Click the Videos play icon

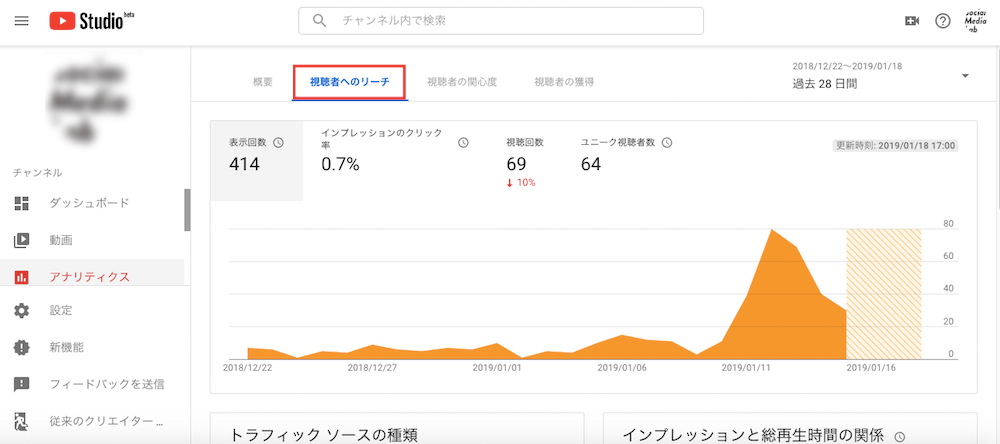click(22, 240)
